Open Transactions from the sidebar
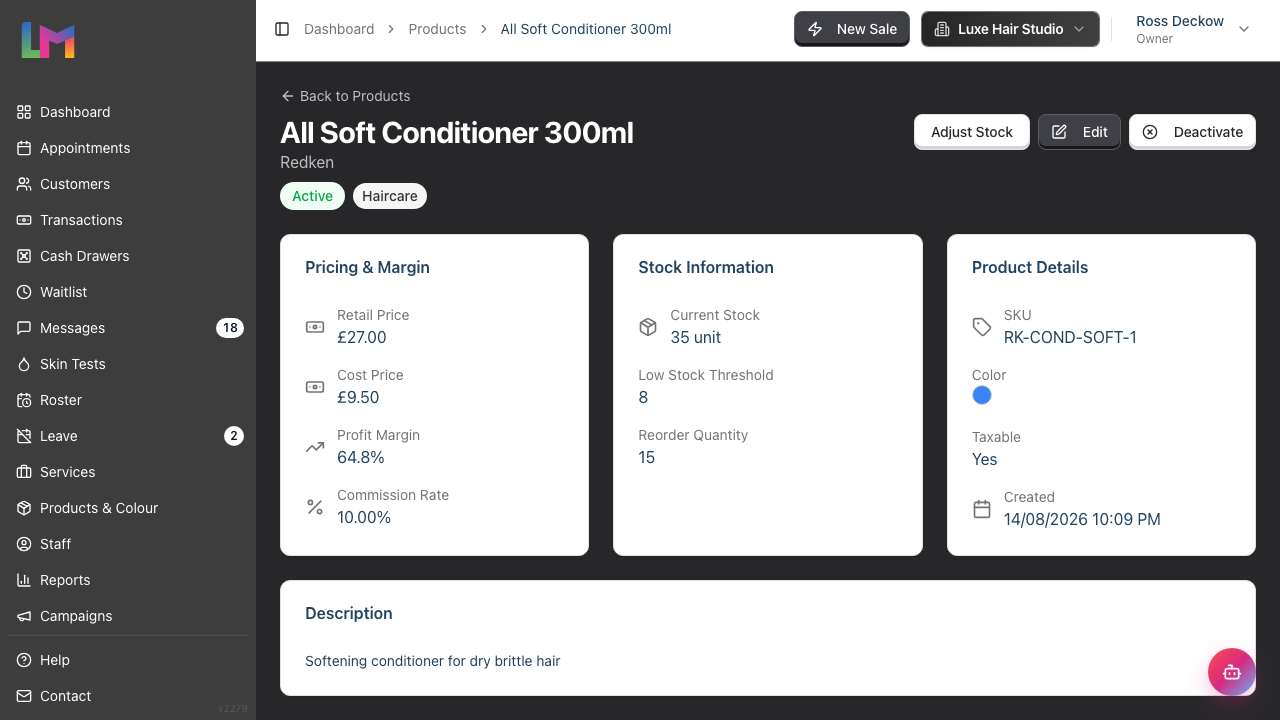1280x720 pixels. (128, 220)
